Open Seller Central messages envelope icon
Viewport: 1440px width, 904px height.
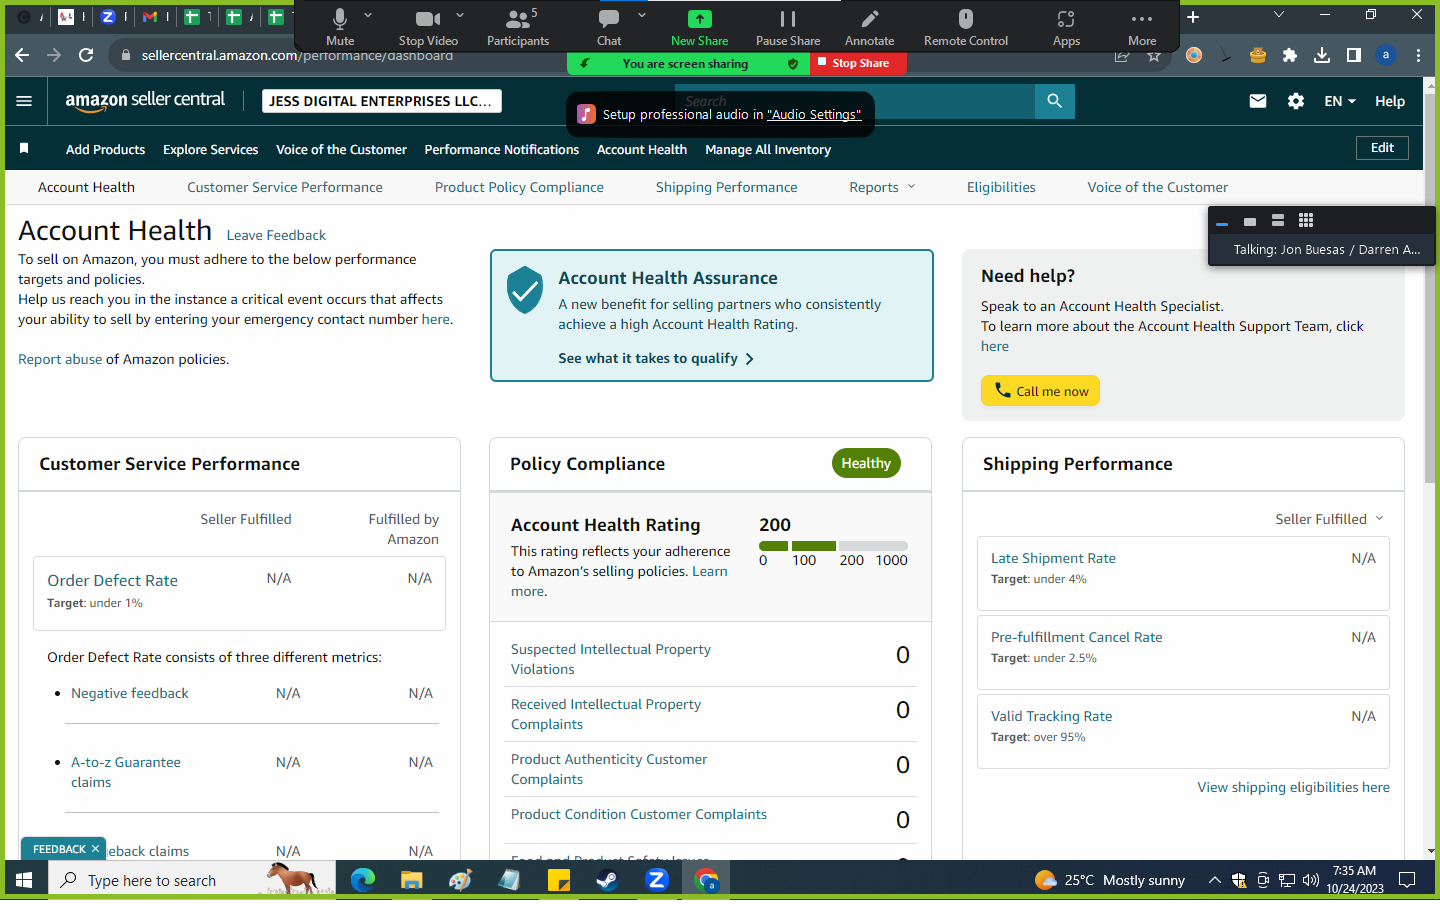pos(1258,101)
